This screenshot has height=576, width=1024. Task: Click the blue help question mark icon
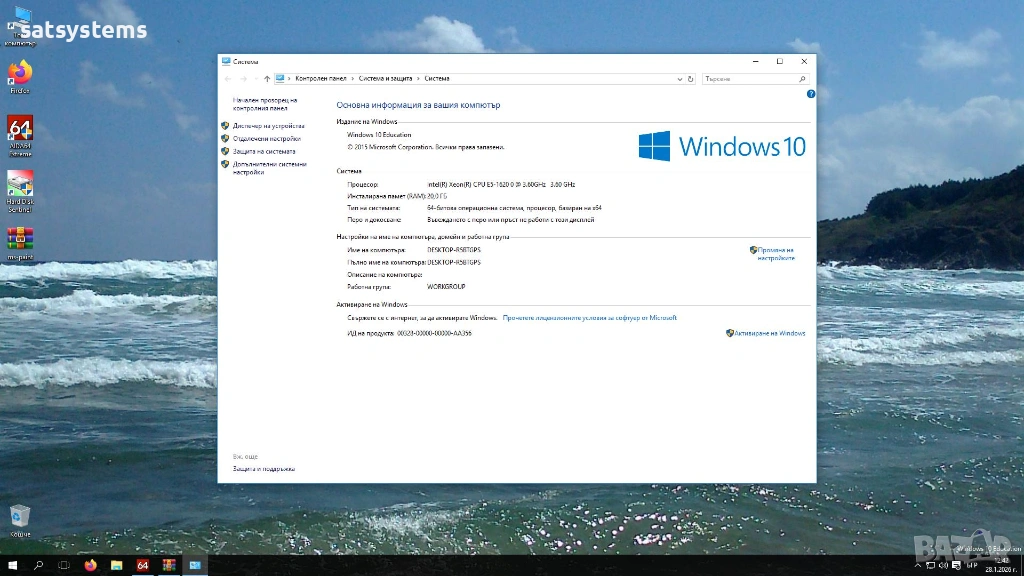(x=810, y=93)
